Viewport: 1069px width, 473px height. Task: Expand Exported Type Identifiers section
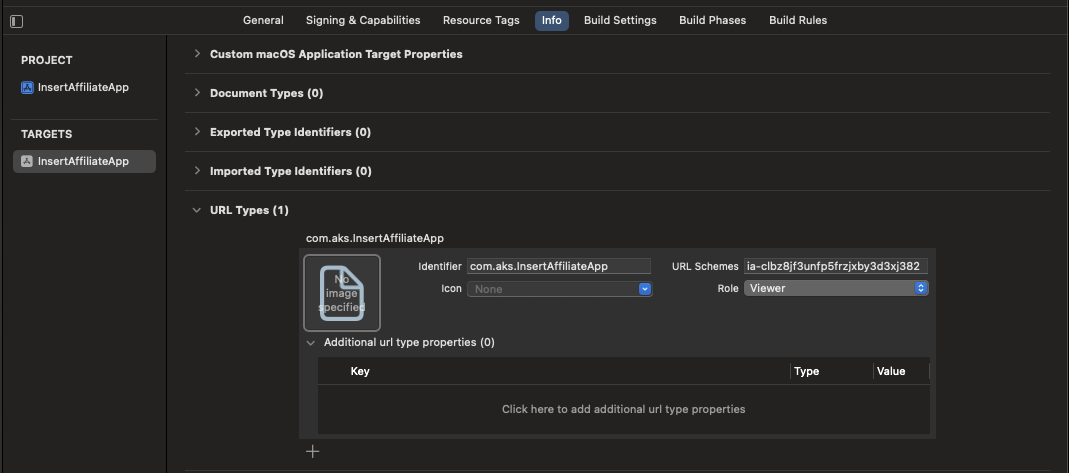tap(197, 132)
